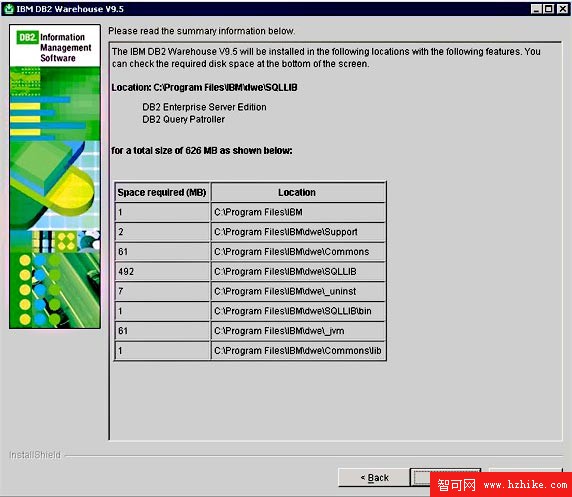Select cell C:\Program Files\IBM\dwe\_uninst
572x497 pixels.
pos(298,291)
